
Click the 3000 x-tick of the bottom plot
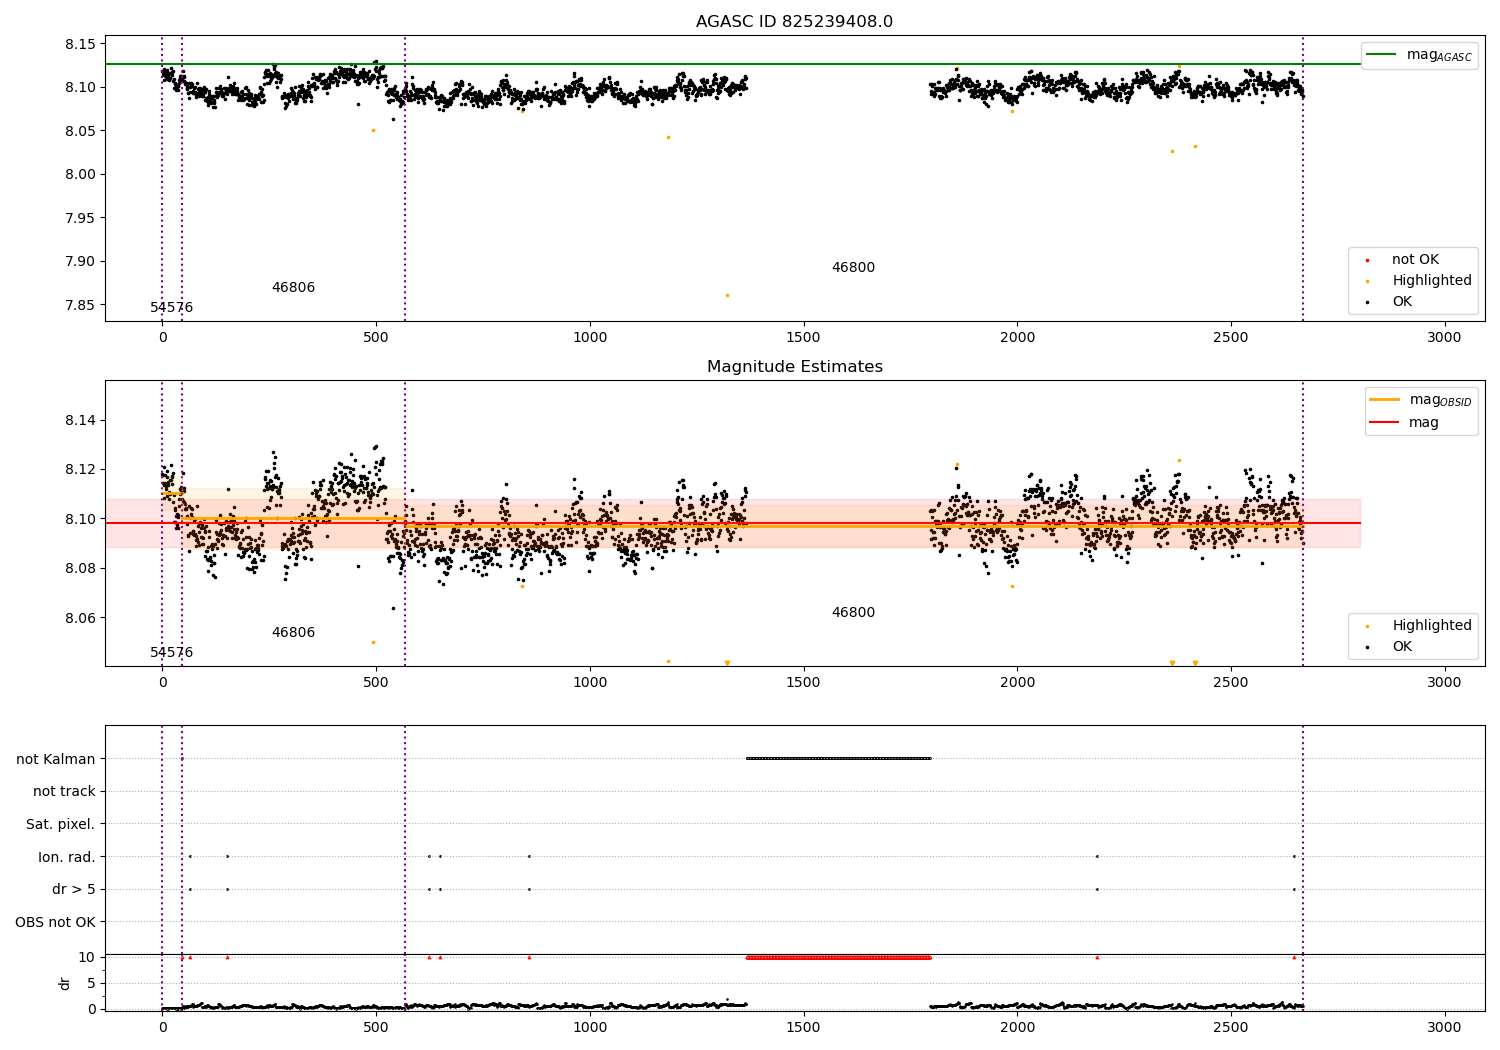pyautogui.click(x=1444, y=1027)
